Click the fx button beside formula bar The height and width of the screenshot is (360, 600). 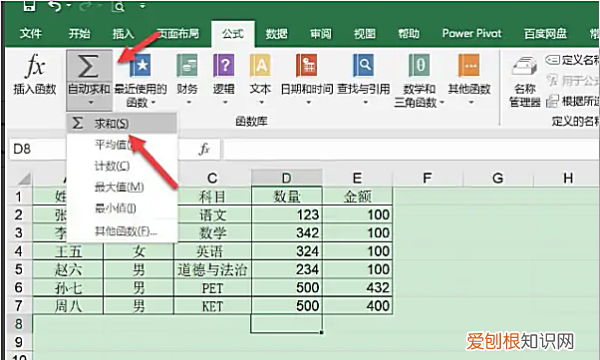click(204, 149)
